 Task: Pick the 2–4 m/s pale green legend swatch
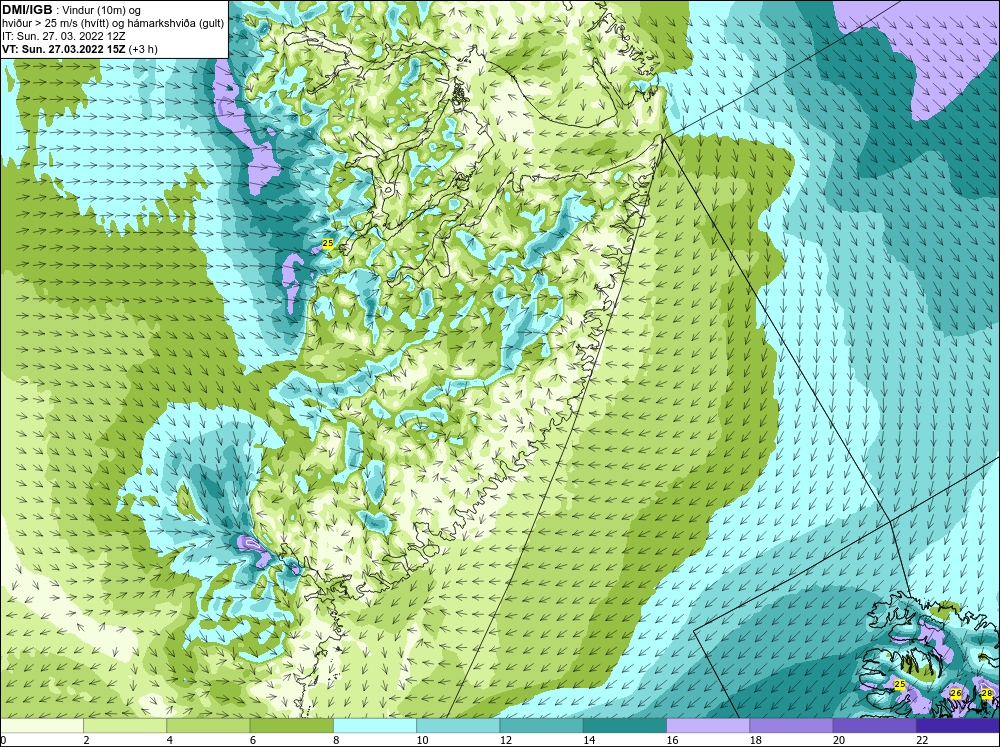pyautogui.click(x=125, y=725)
